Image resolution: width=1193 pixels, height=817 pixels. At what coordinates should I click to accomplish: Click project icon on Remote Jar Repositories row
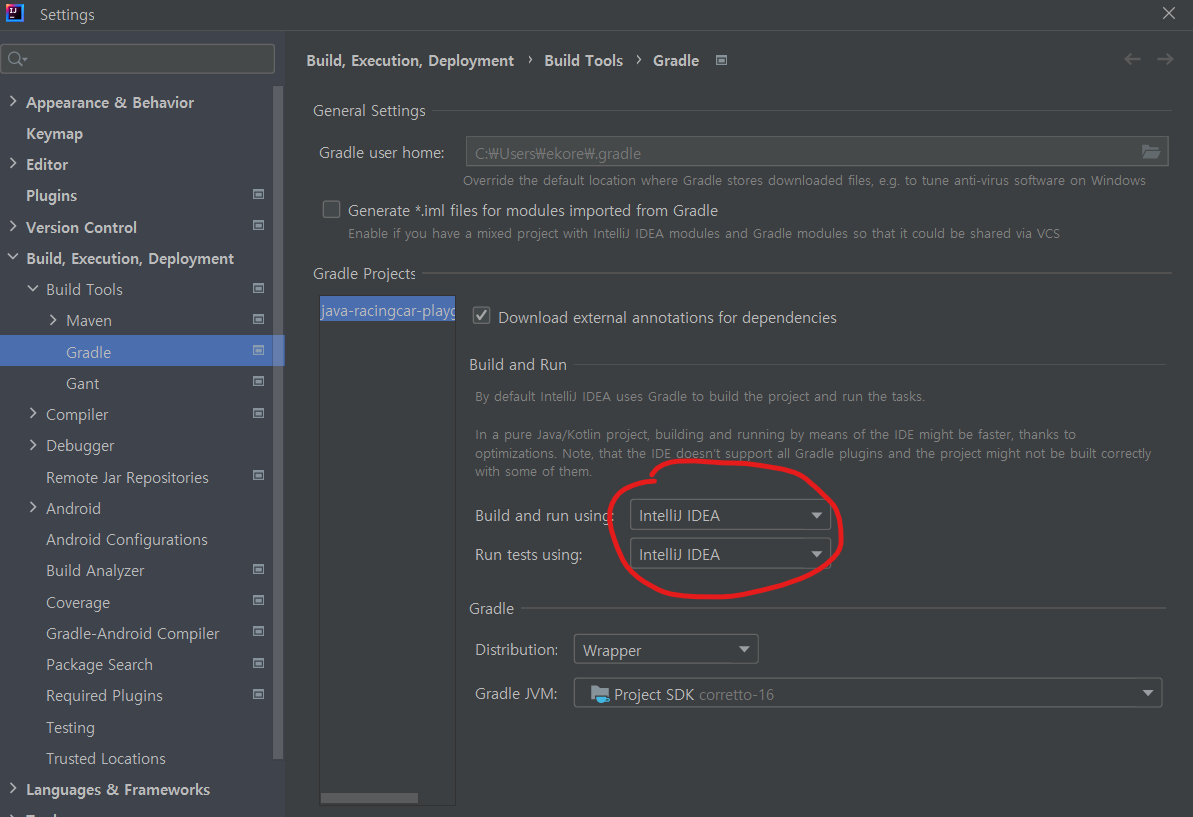coord(259,476)
